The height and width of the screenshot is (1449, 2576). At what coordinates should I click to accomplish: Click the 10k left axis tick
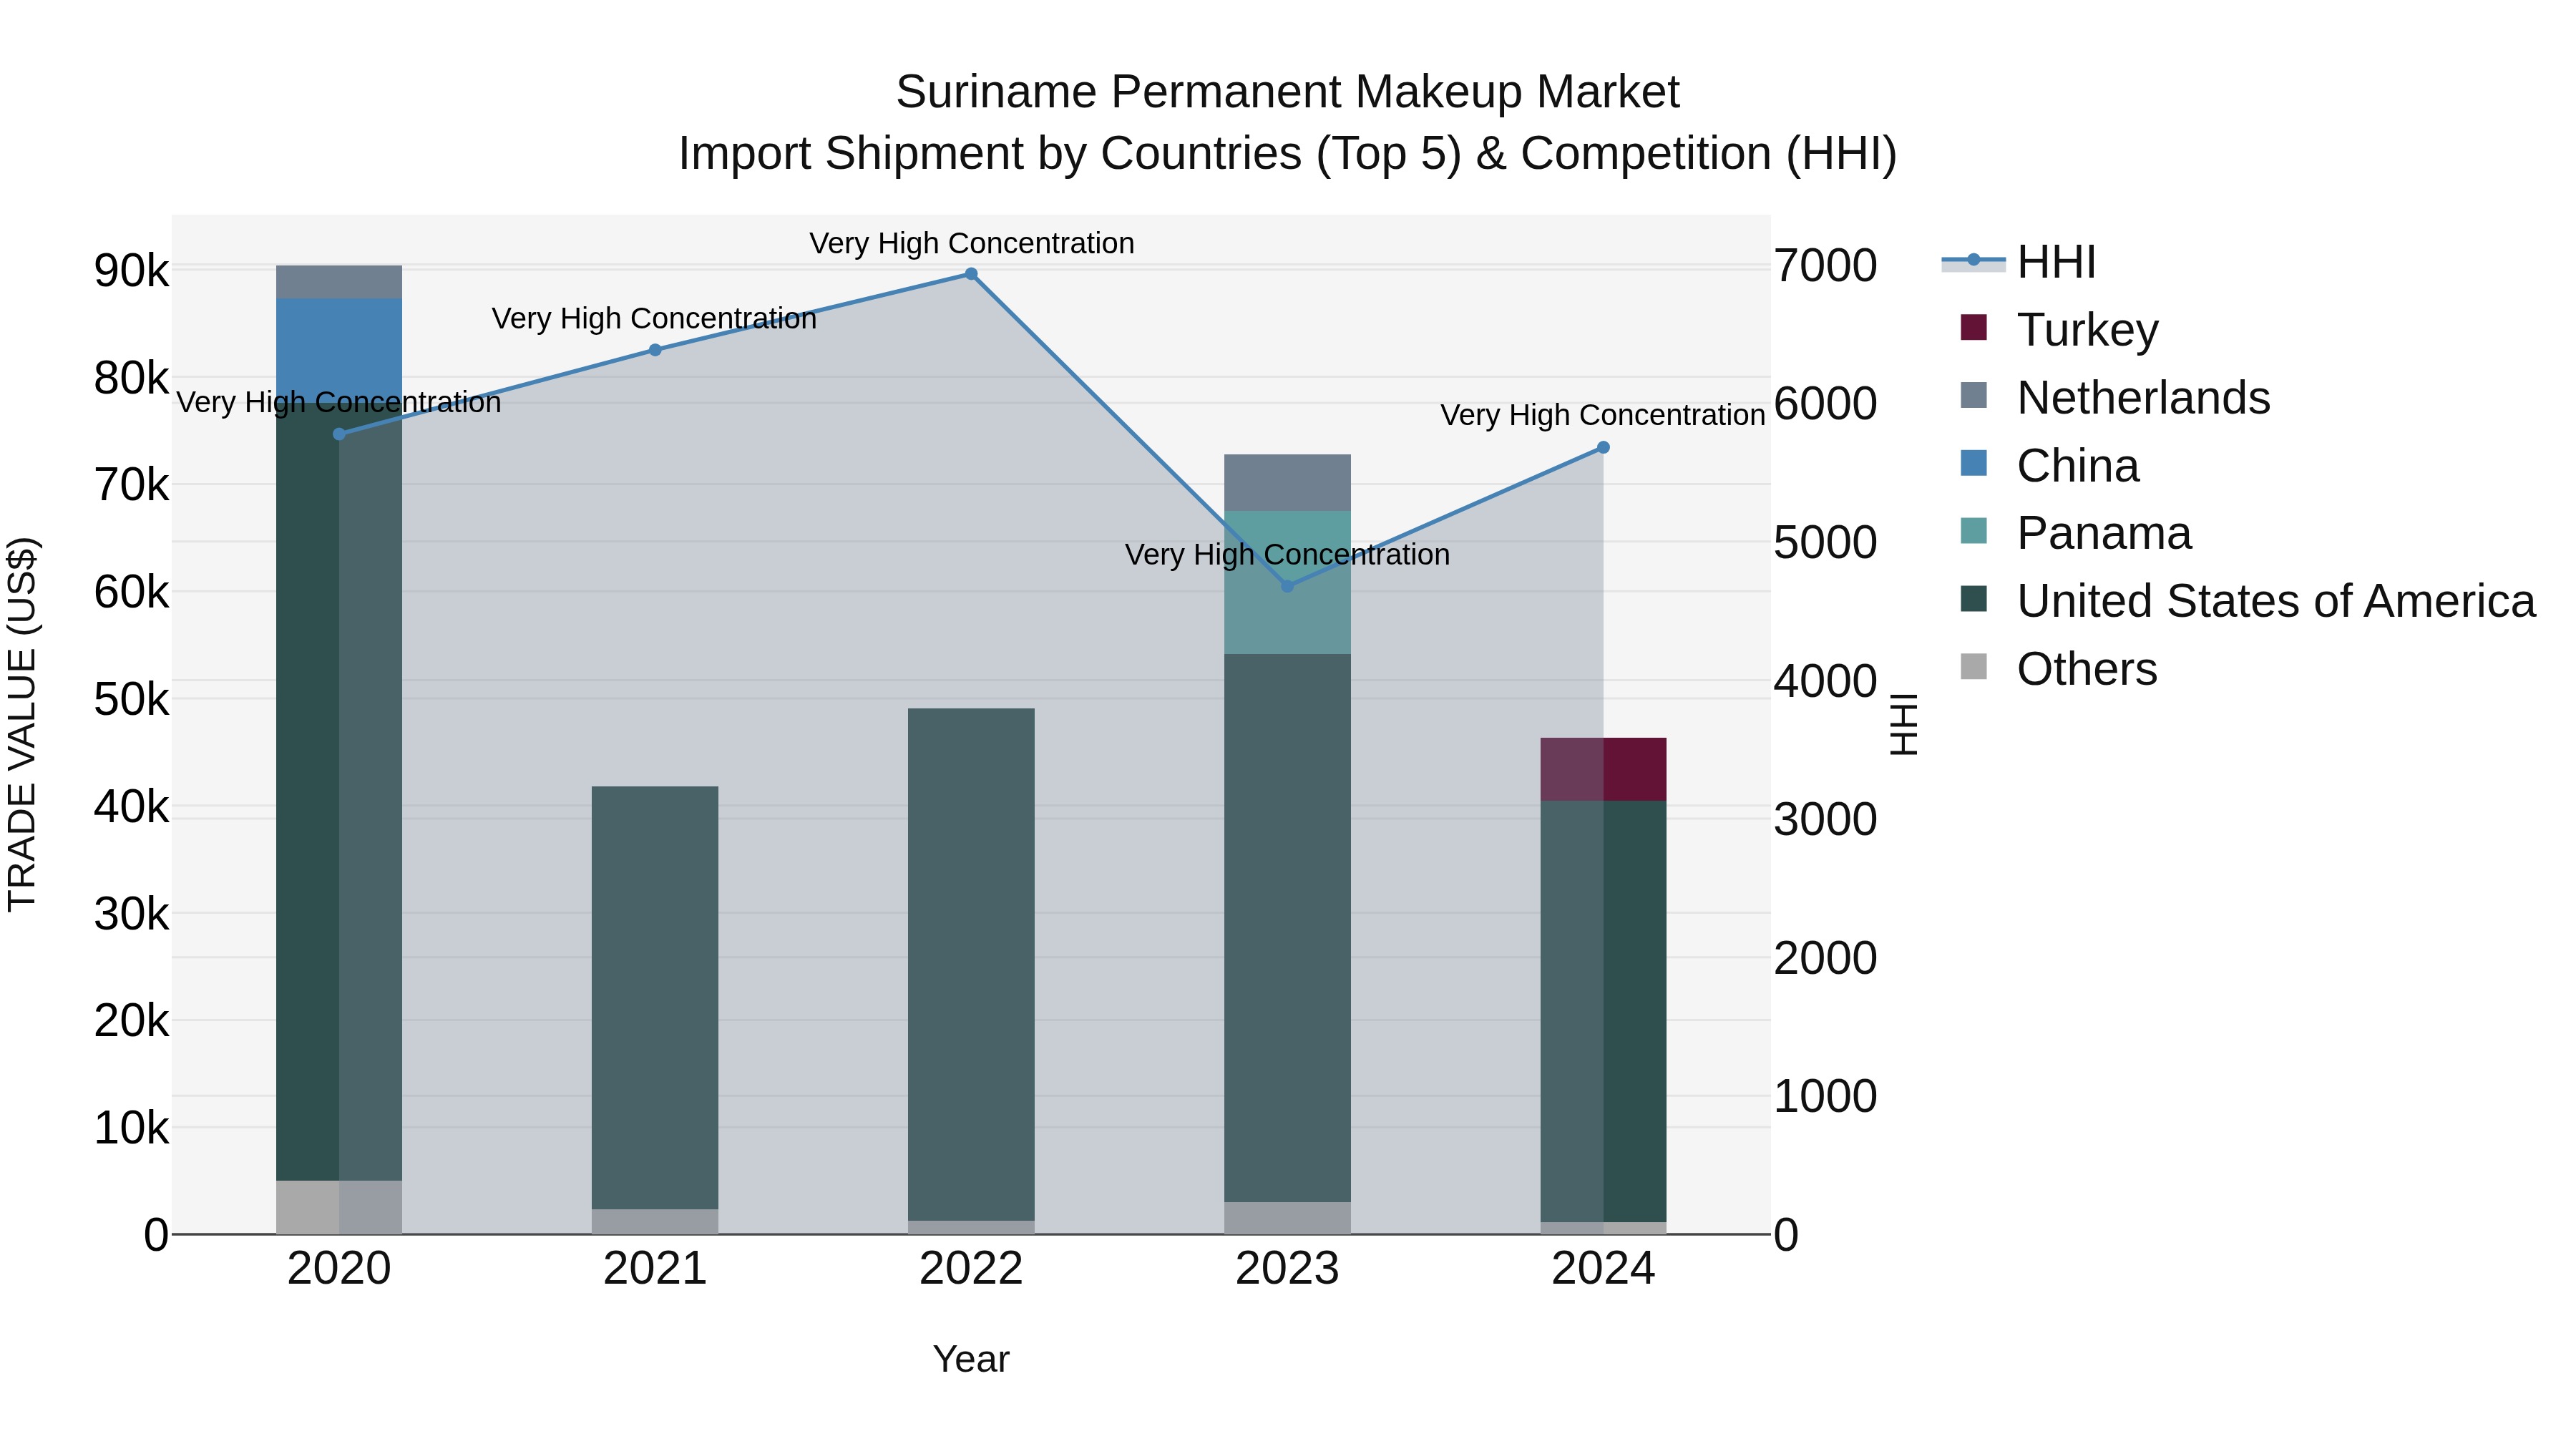pos(131,1128)
